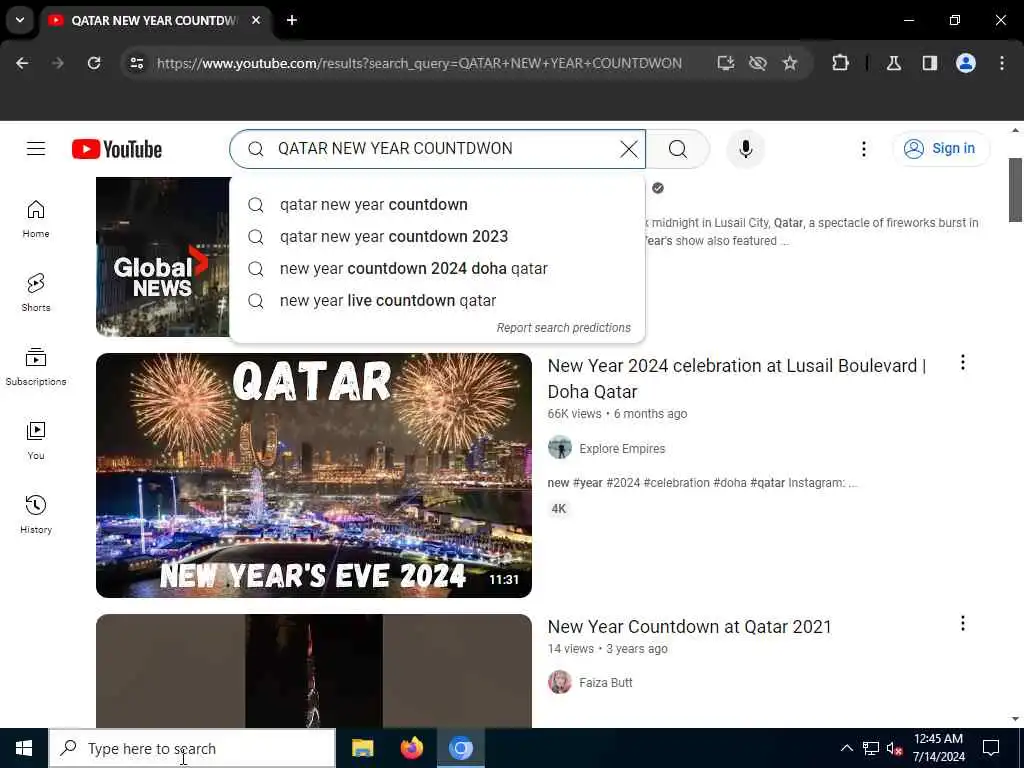This screenshot has height=768, width=1024.
Task: Open File Explorer from the taskbar
Action: coord(362,748)
